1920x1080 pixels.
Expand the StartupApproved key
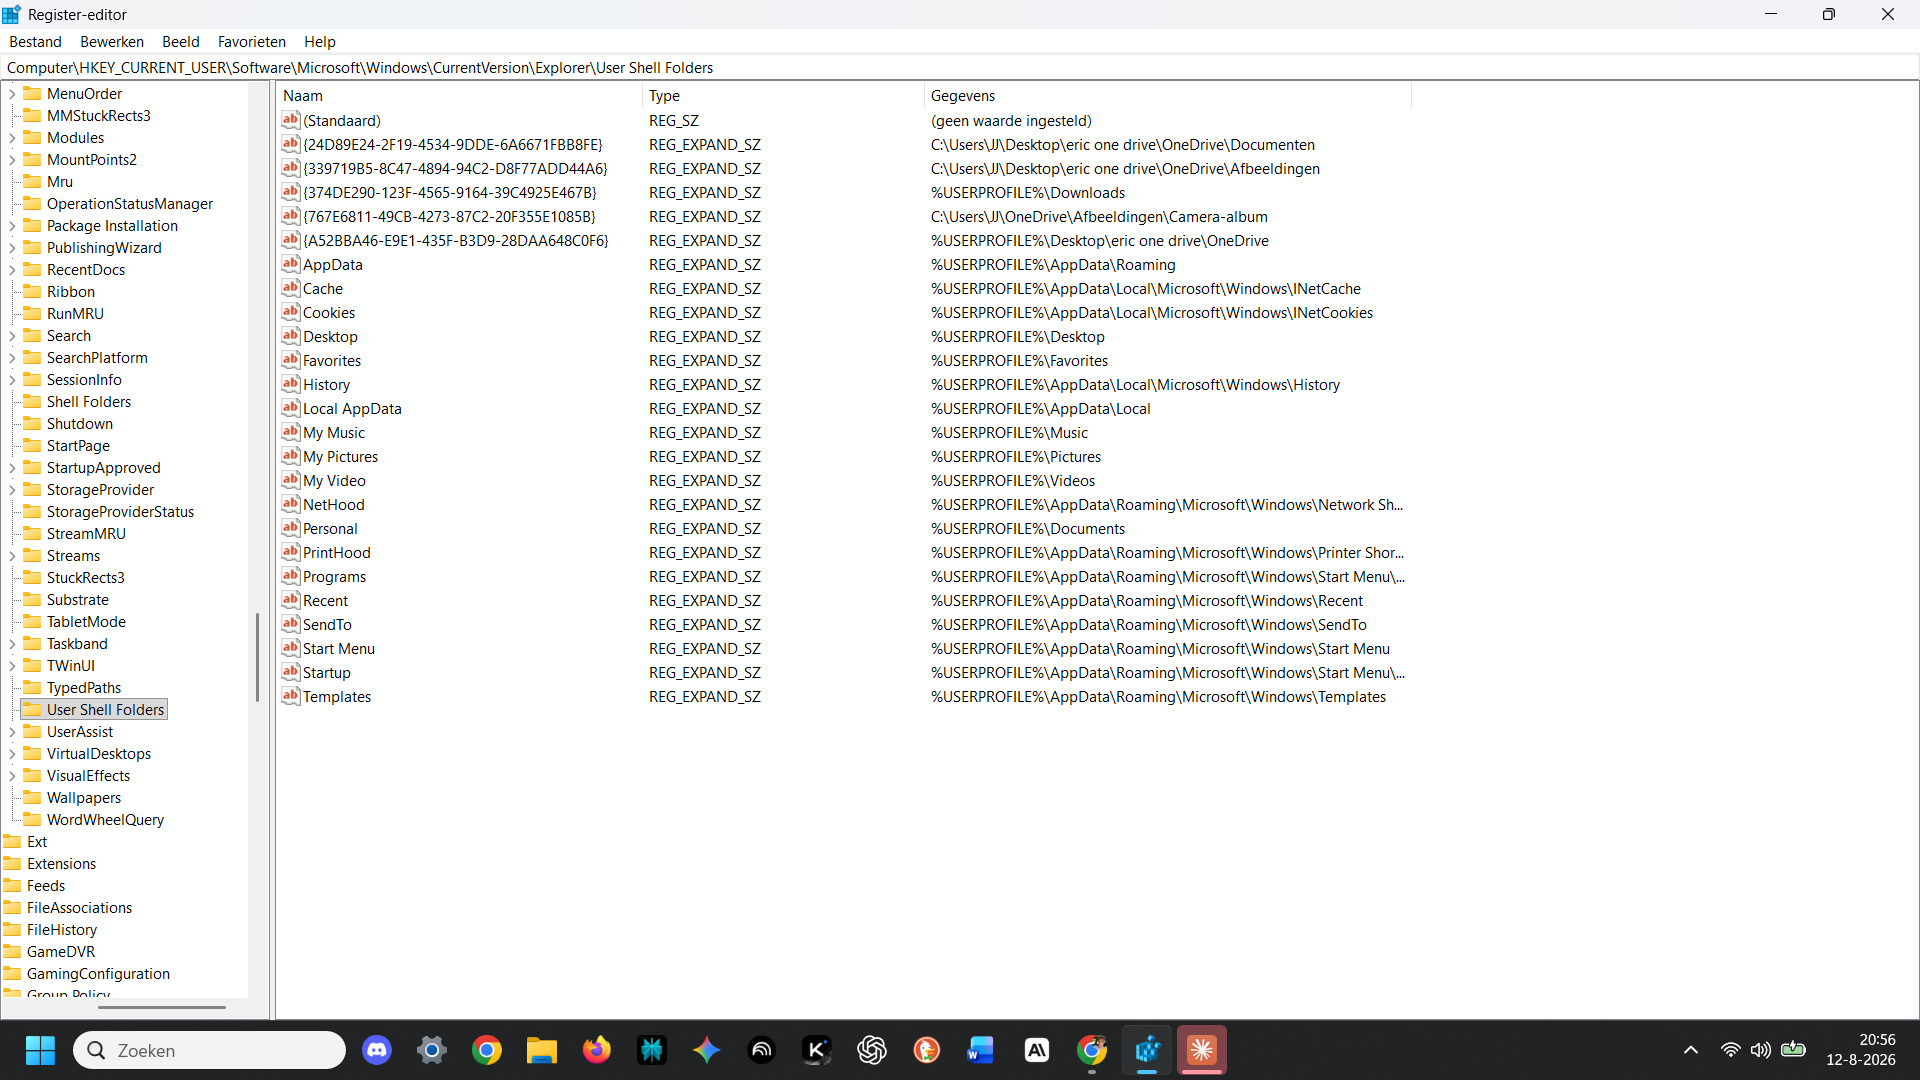[12, 468]
